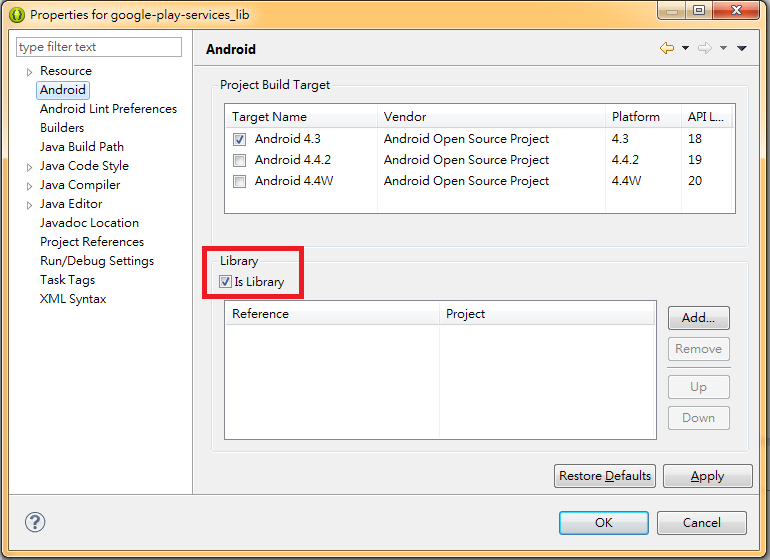Click API level 20 cell
The width and height of the screenshot is (770, 560).
pyautogui.click(x=695, y=181)
